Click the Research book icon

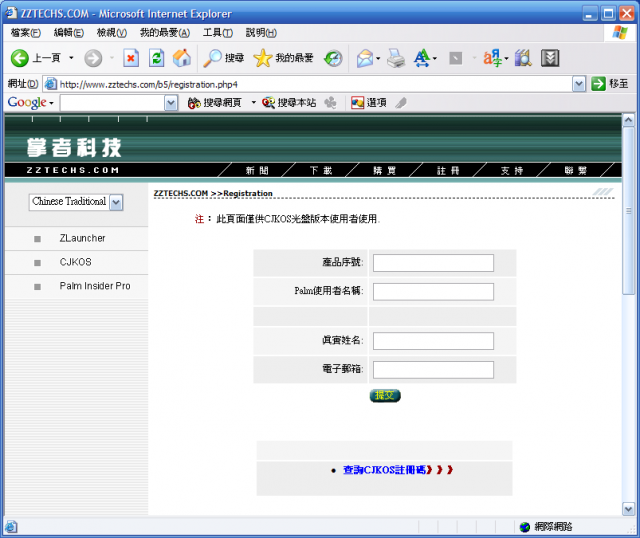click(523, 58)
